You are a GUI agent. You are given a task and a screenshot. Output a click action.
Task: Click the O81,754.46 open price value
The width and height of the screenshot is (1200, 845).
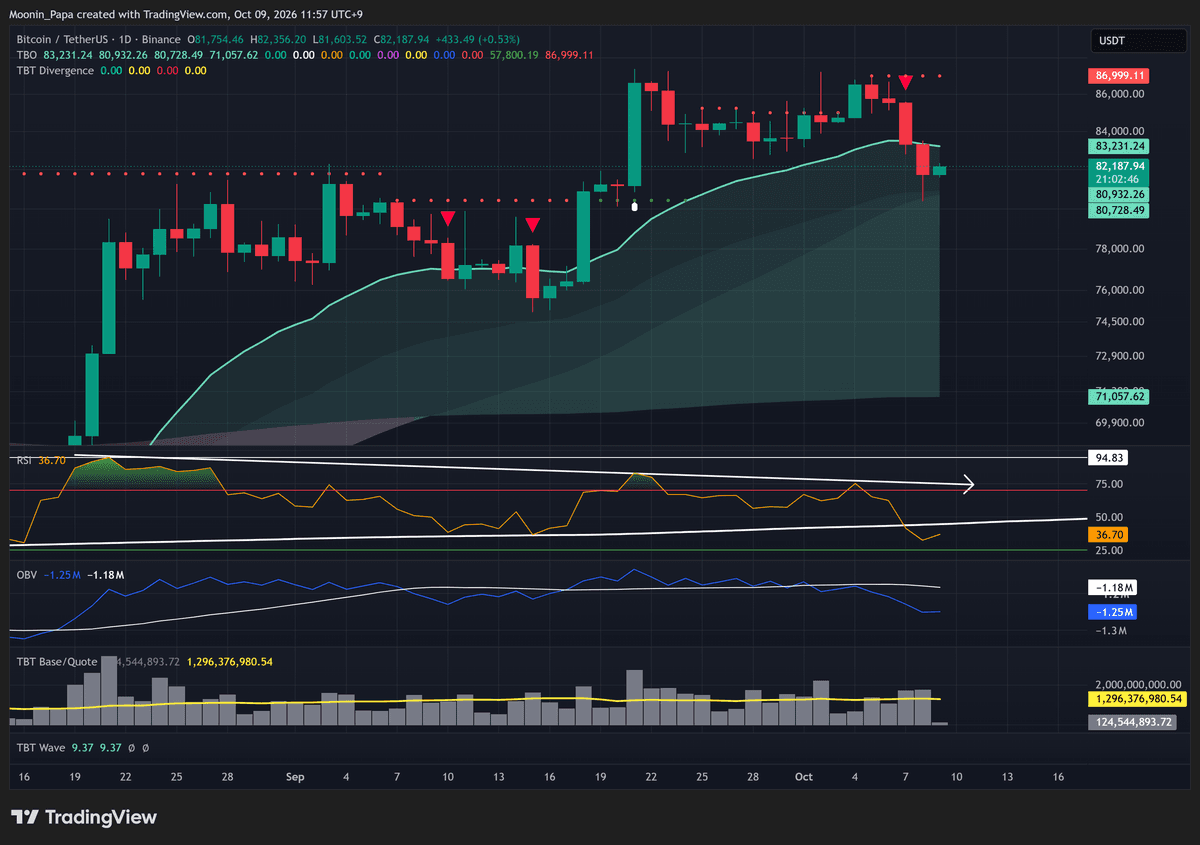[x=214, y=39]
